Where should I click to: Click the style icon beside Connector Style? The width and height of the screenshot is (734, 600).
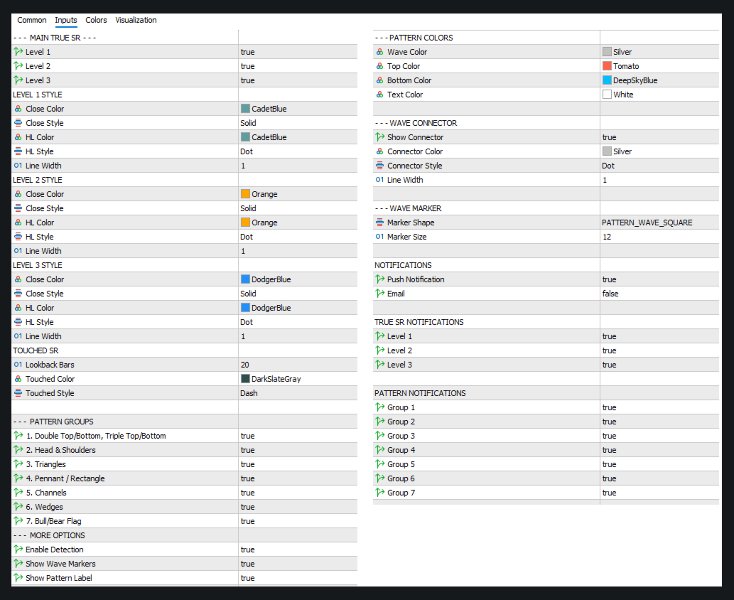(x=380, y=165)
